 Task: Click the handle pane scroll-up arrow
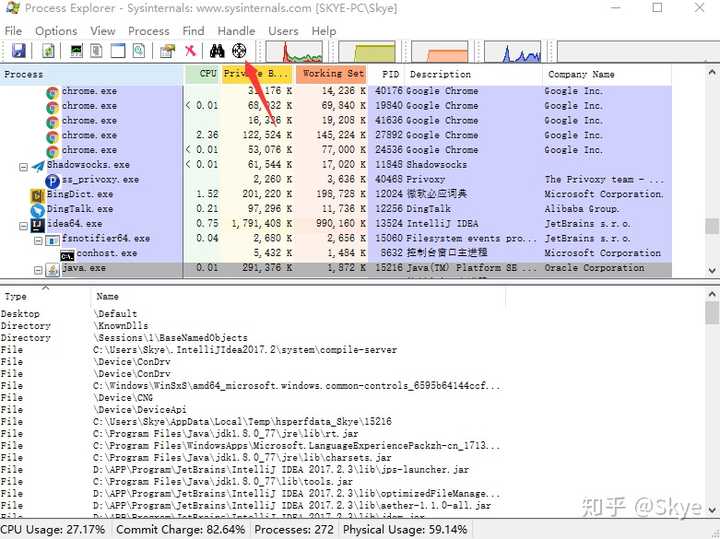(712, 294)
